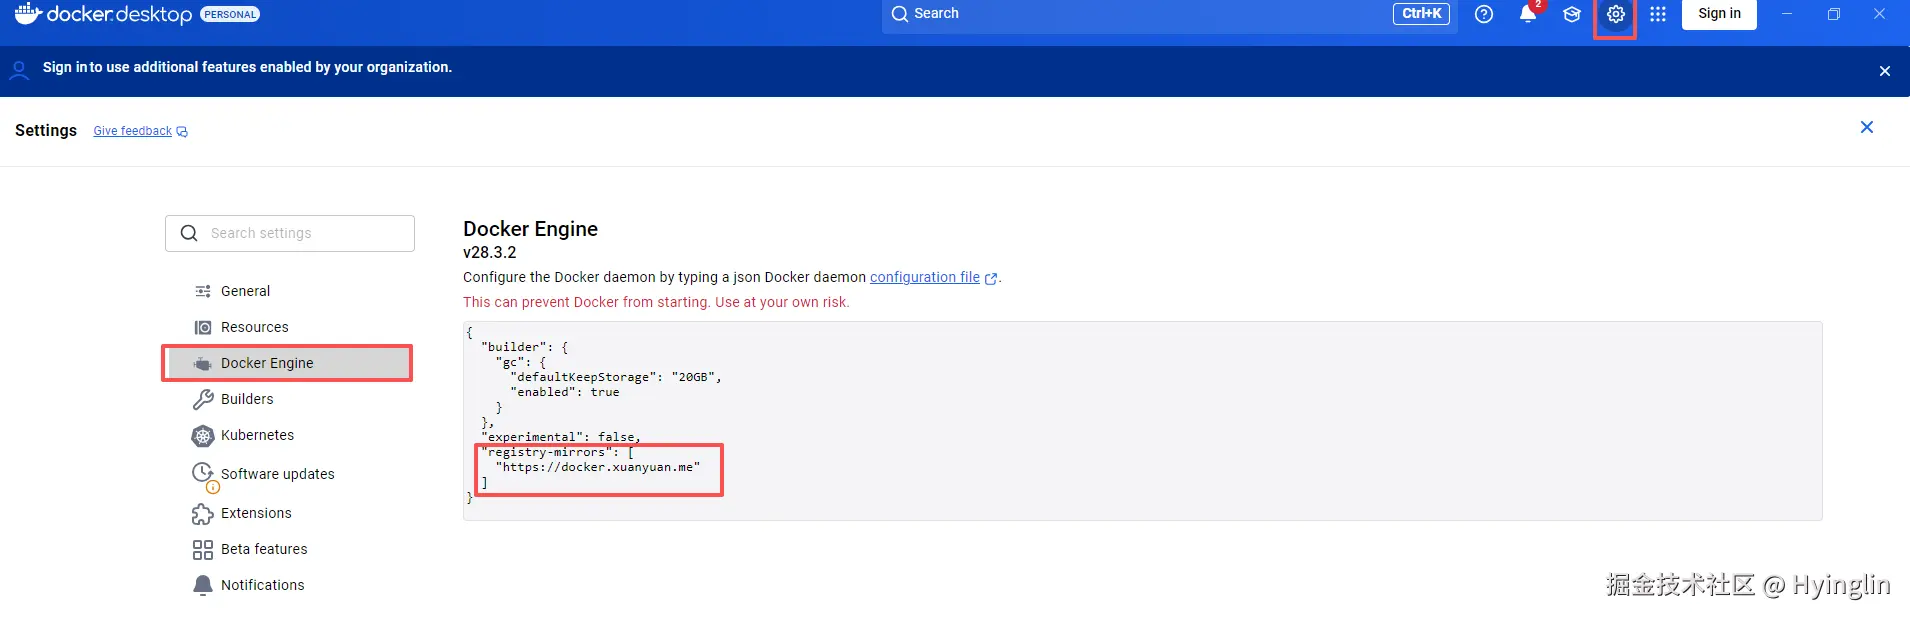Click the Builders wrench icon
1910x619 pixels.
coord(203,399)
